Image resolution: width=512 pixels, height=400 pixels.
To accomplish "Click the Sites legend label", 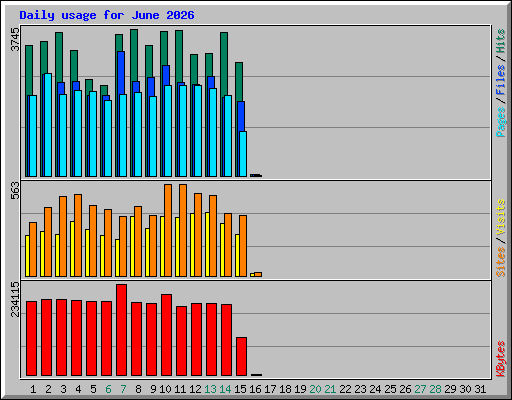I will click(500, 262).
